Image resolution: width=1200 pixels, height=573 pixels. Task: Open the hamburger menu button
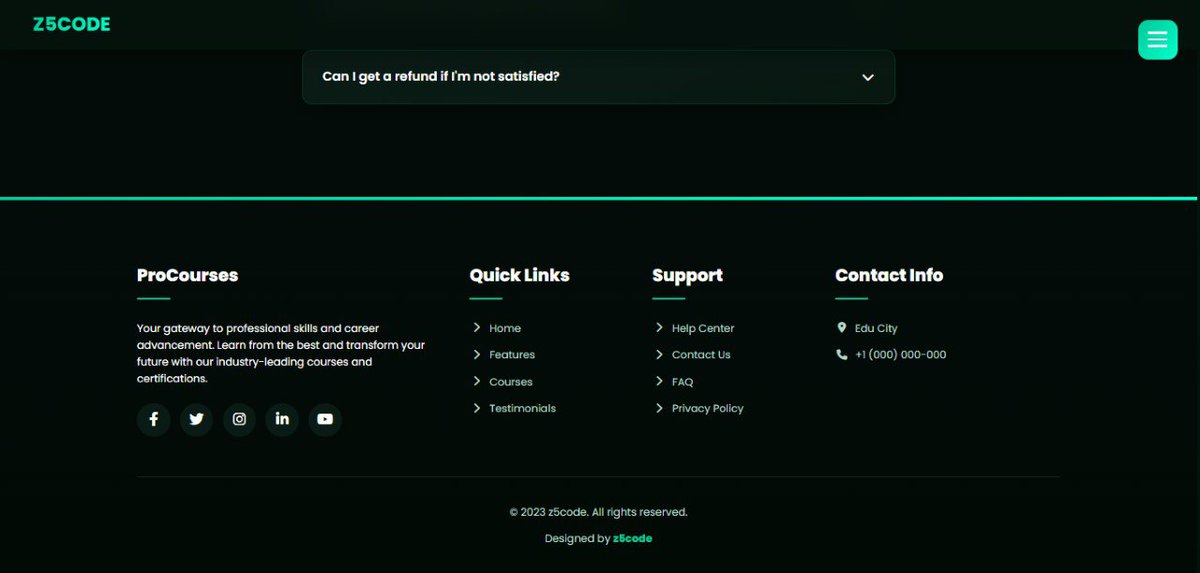point(1157,40)
